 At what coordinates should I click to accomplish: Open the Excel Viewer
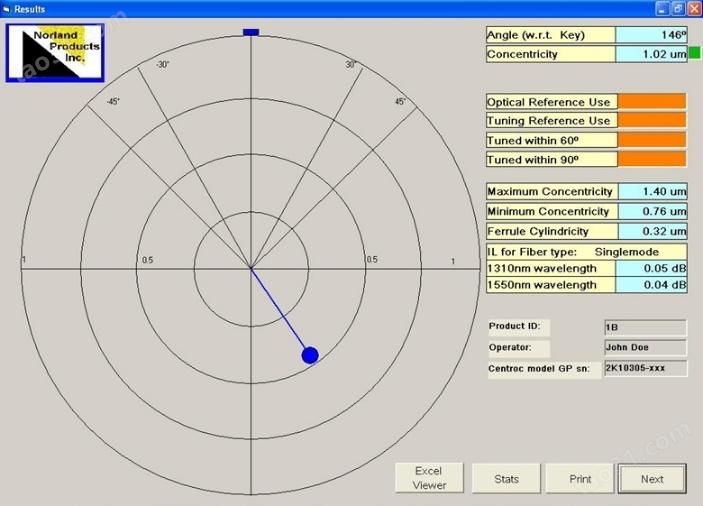coord(429,478)
